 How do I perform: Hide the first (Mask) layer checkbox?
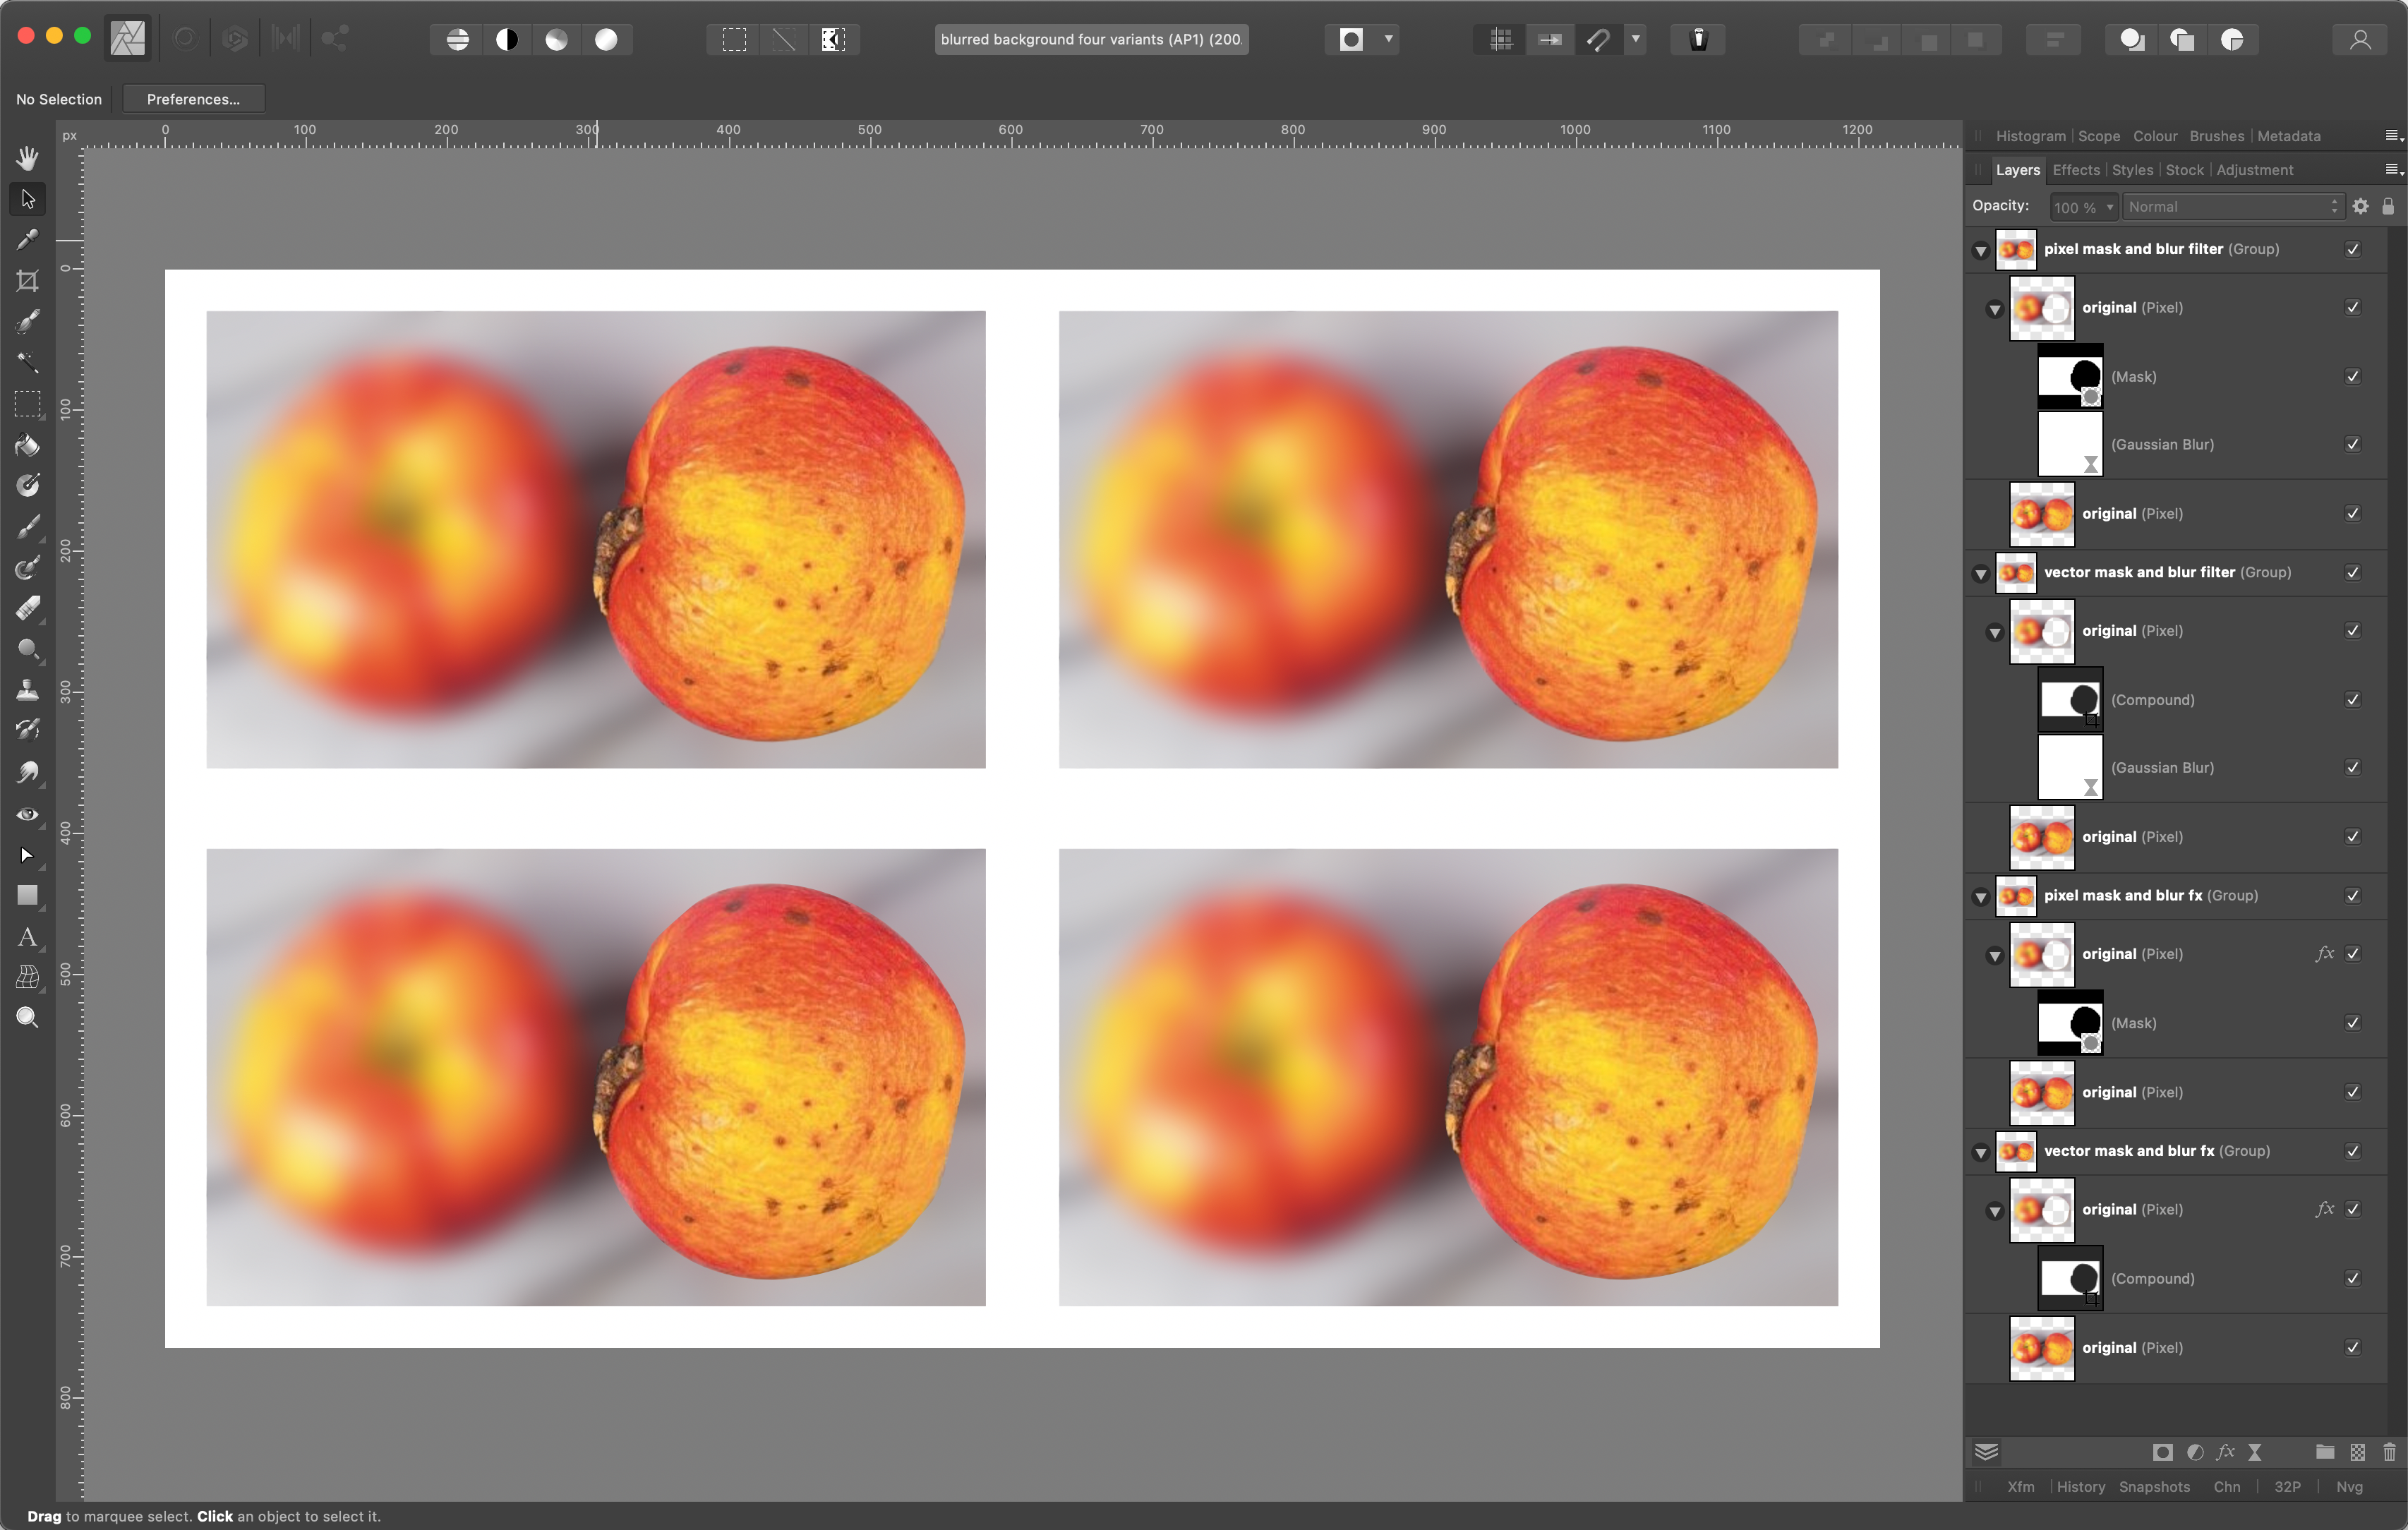(2353, 376)
